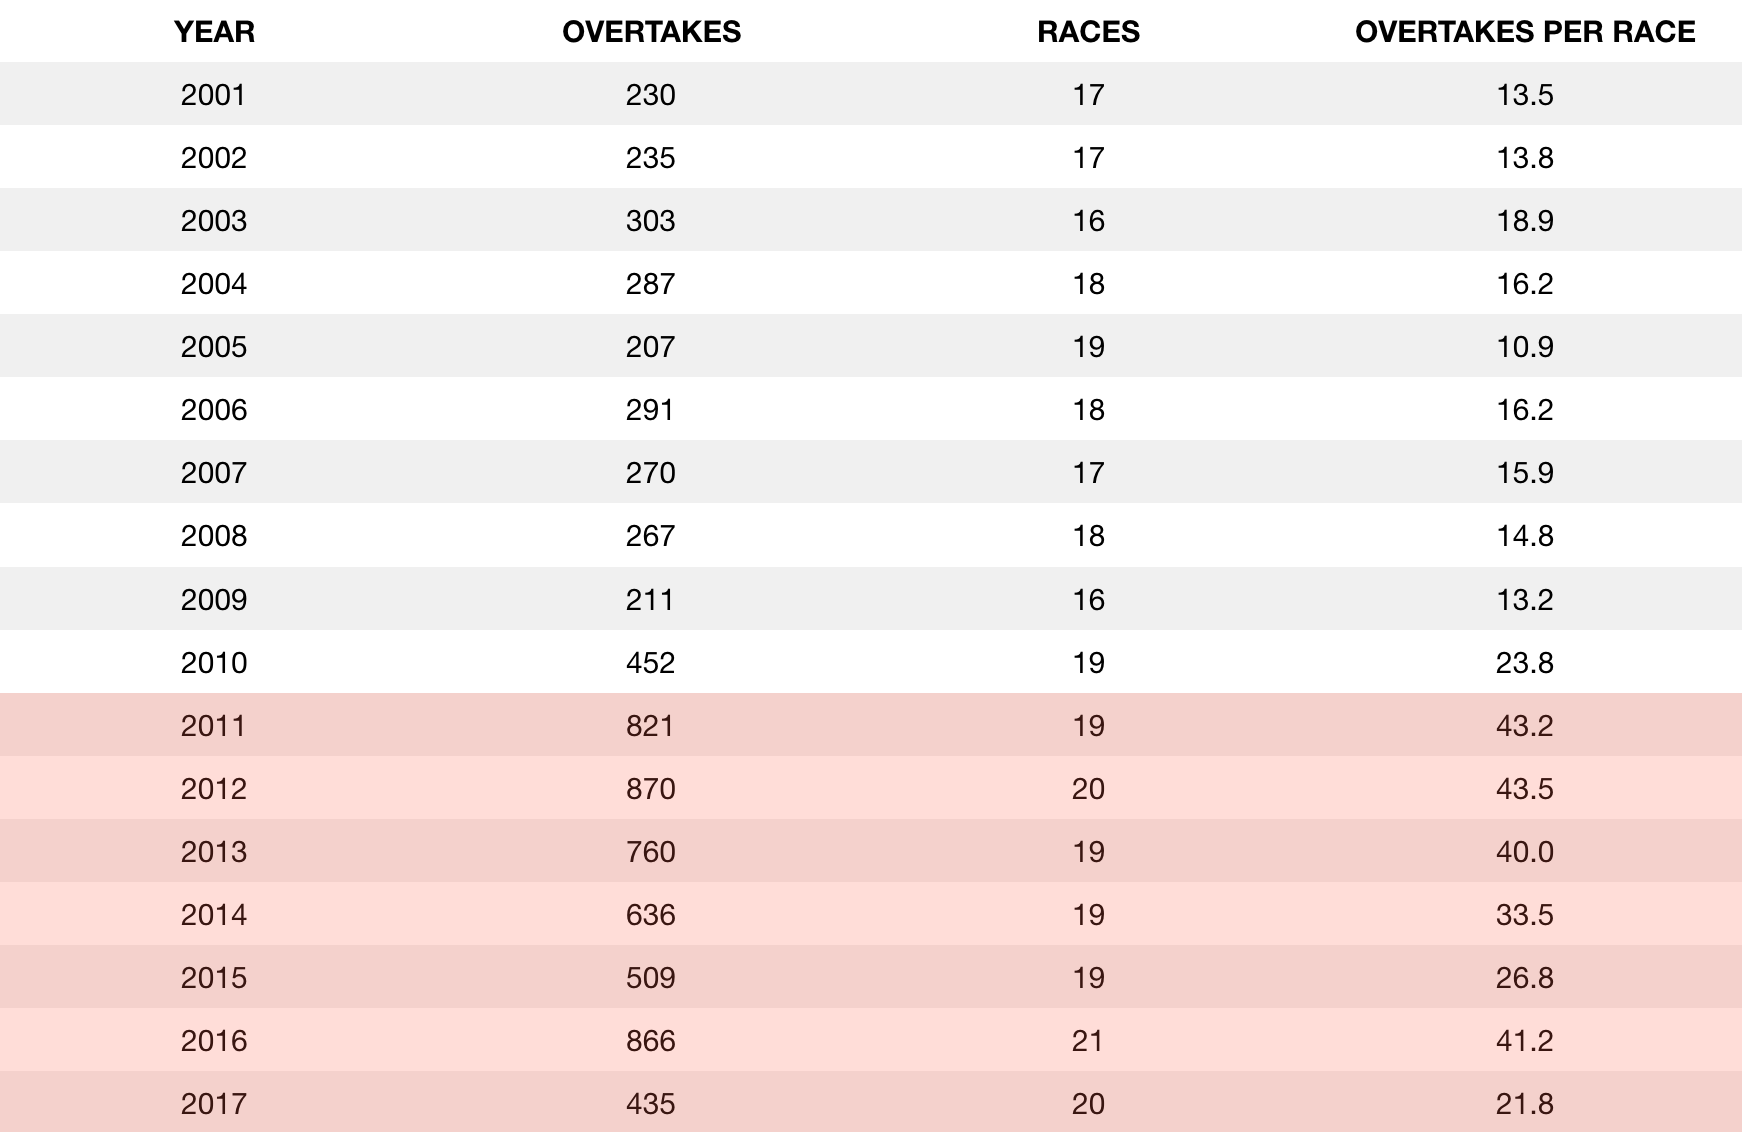Select the 2001 year cell

pyautogui.click(x=213, y=95)
